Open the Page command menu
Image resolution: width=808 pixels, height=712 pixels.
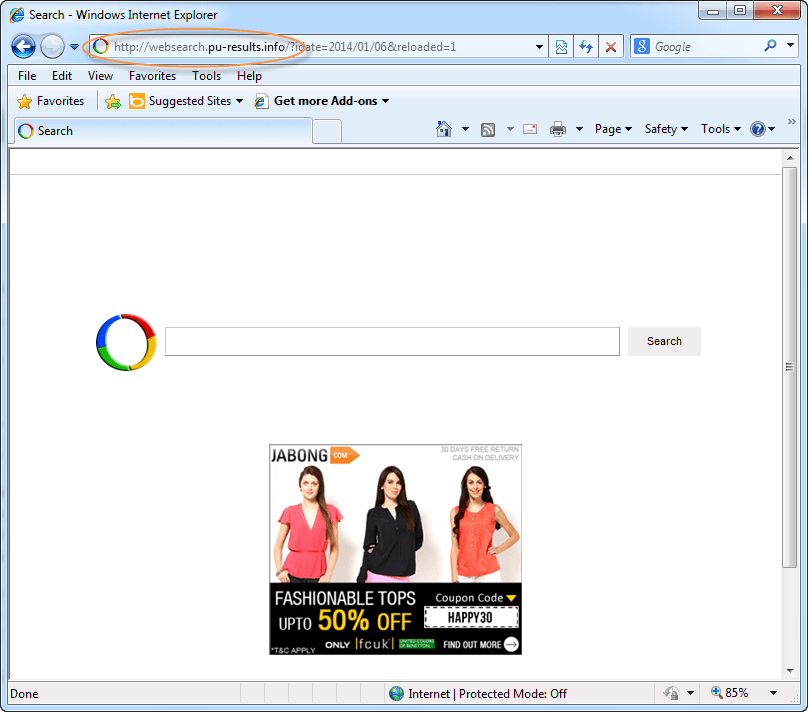613,129
